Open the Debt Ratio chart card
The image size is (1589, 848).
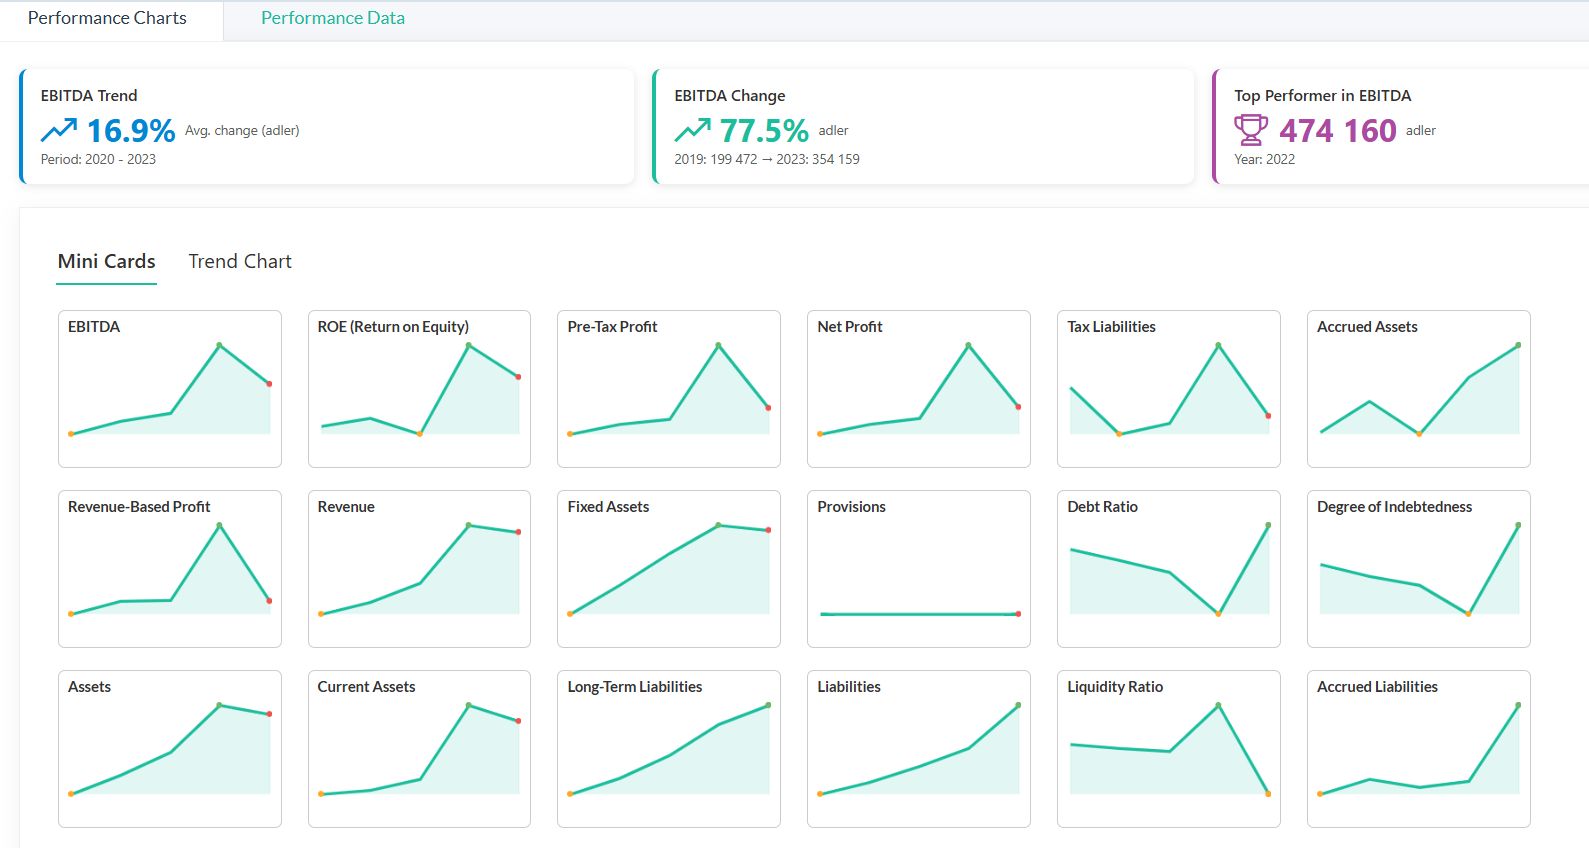pos(1168,569)
